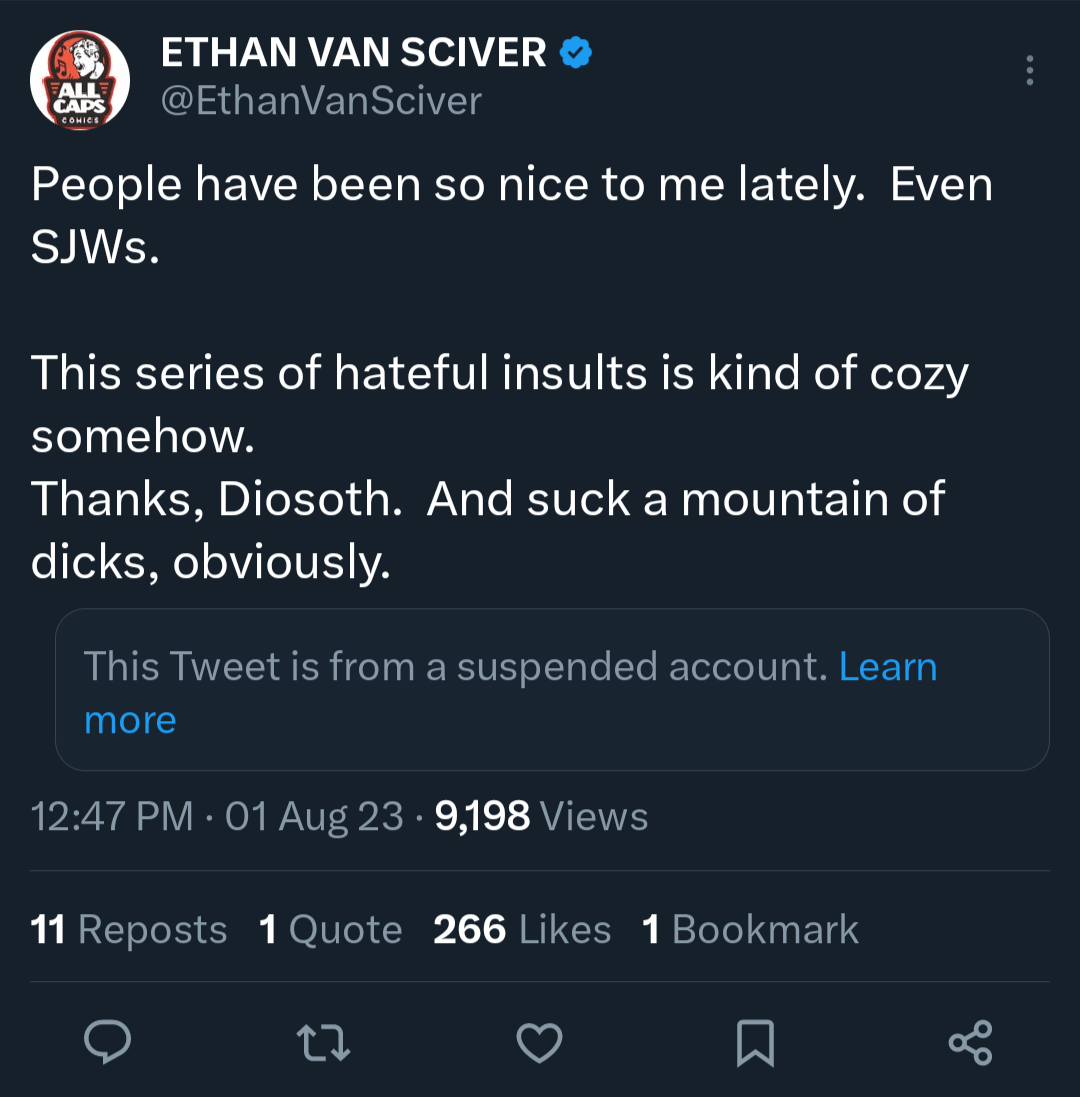Image resolution: width=1080 pixels, height=1097 pixels.
Task: Show who gave the 266 Likes
Action: pos(521,930)
